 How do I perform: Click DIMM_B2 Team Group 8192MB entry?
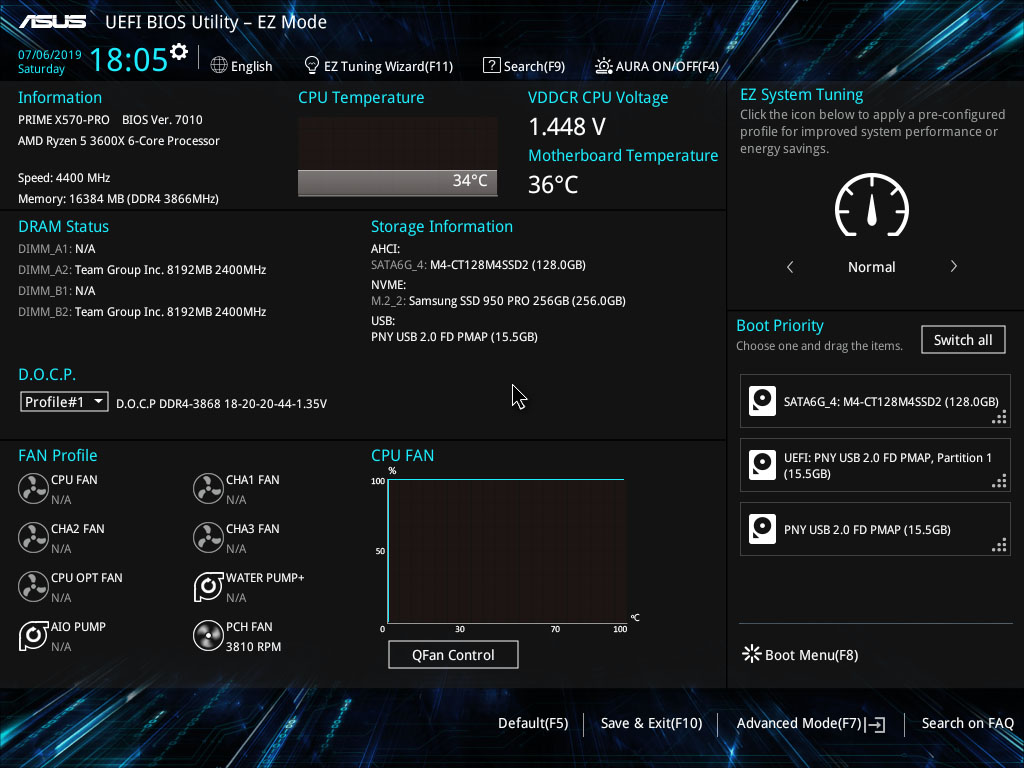tap(142, 312)
